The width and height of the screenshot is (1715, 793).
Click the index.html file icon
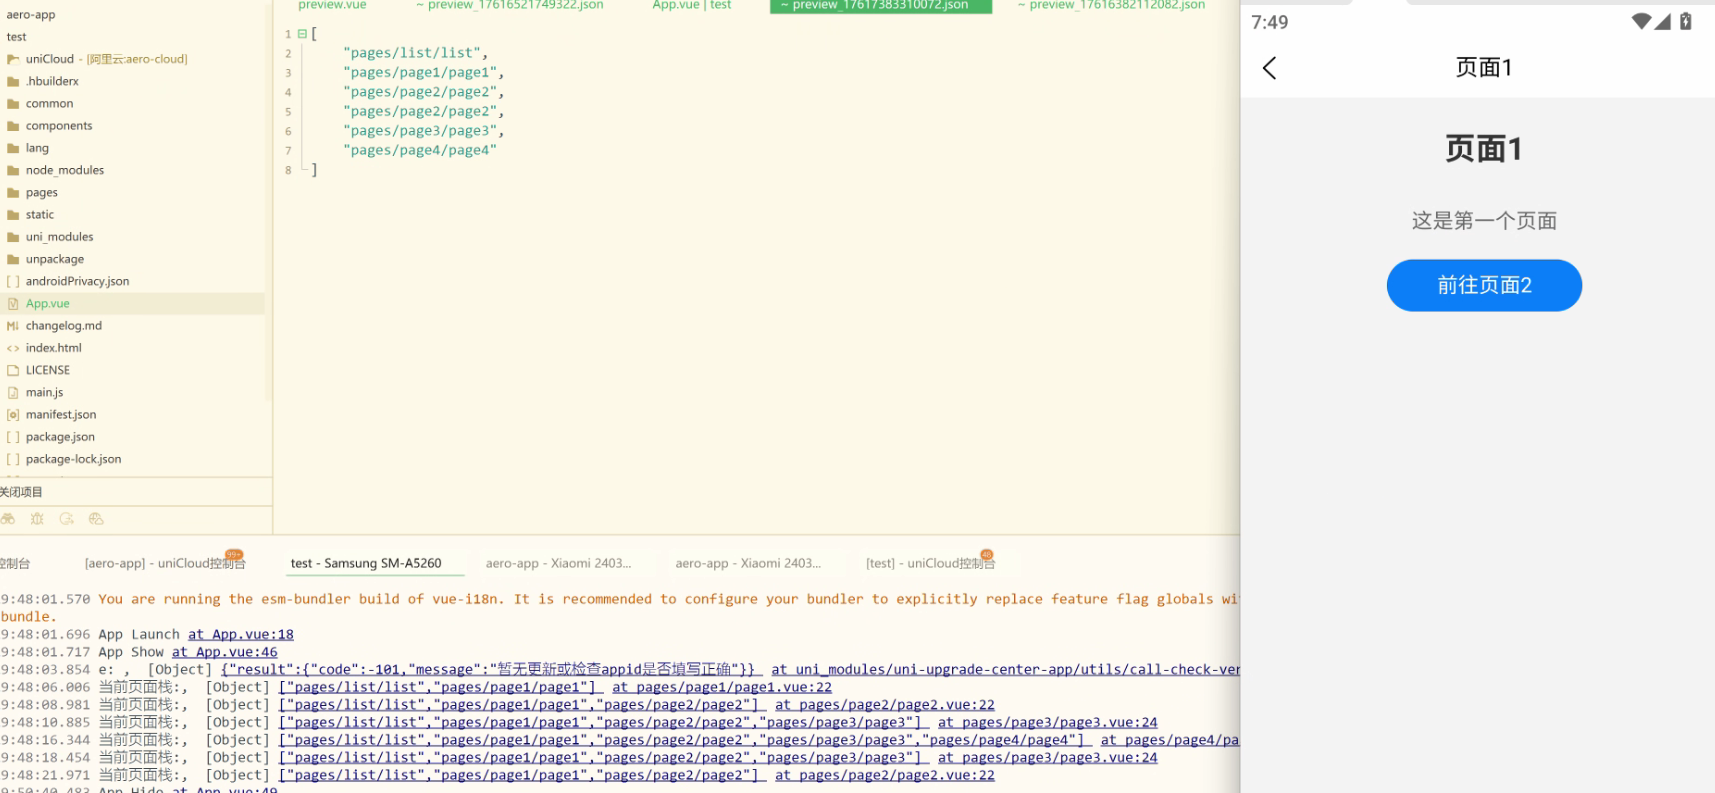coord(13,348)
